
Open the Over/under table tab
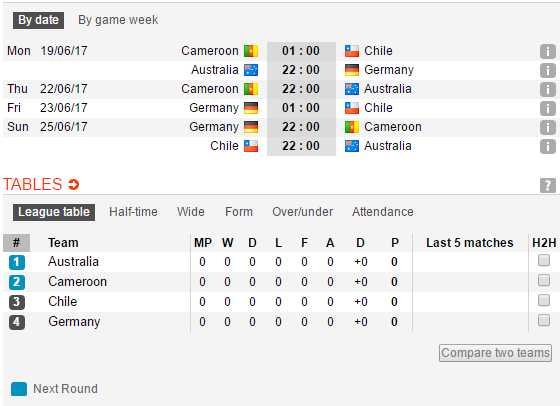click(x=302, y=212)
